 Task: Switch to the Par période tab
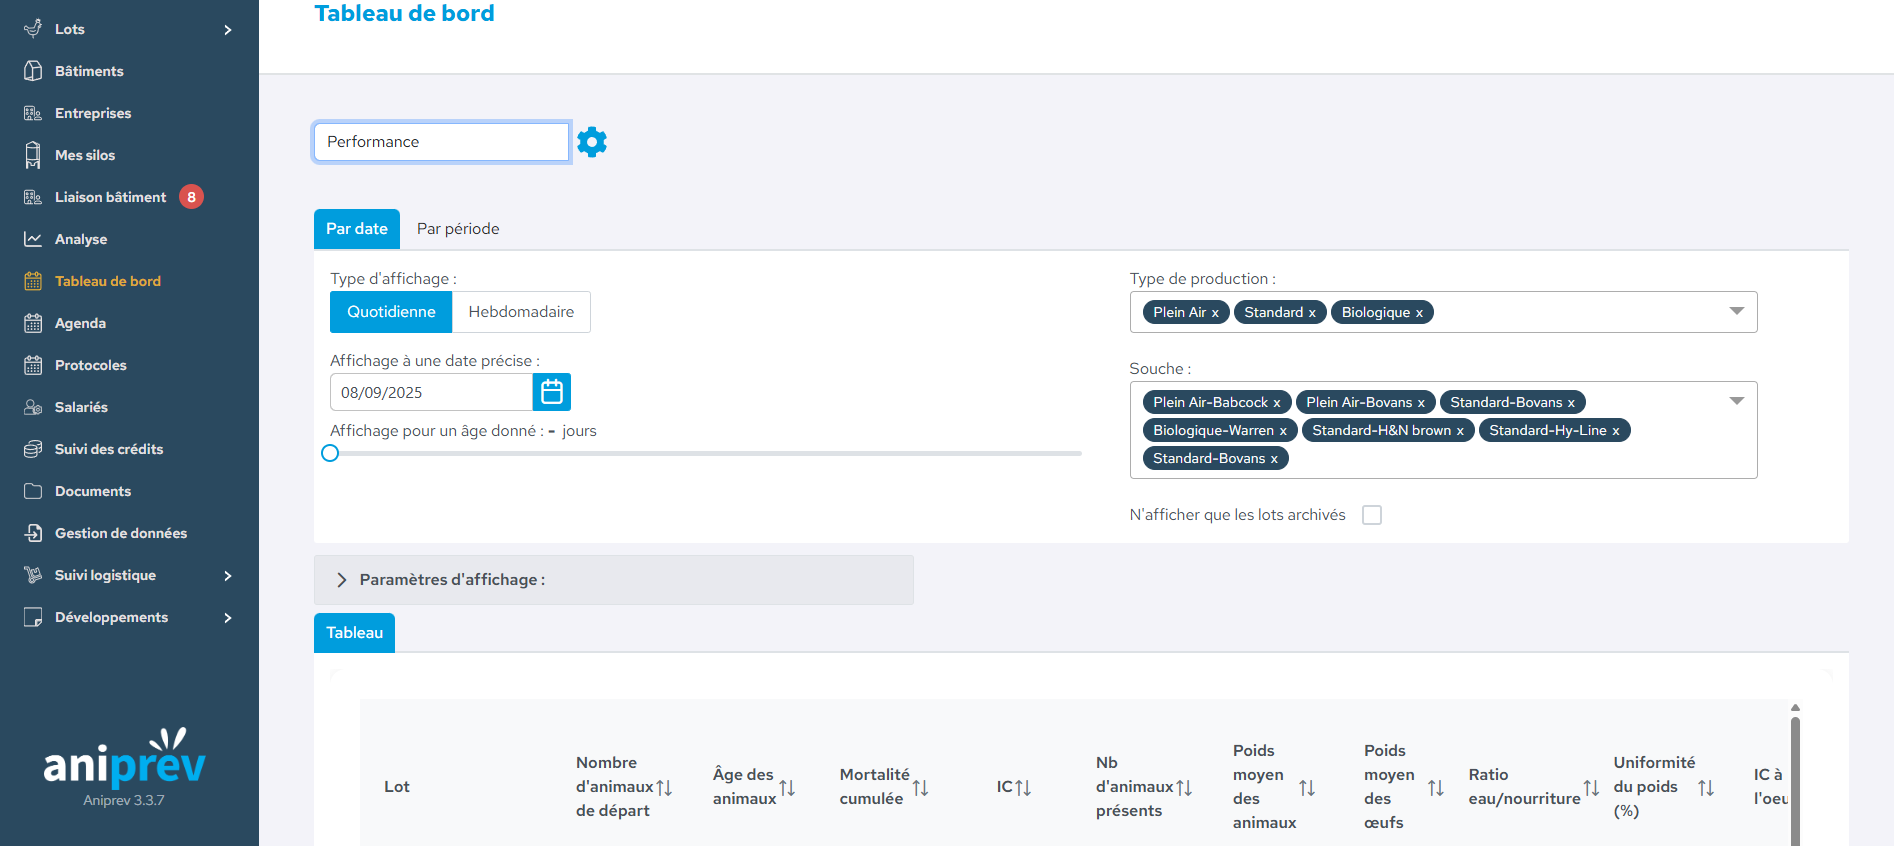(458, 229)
